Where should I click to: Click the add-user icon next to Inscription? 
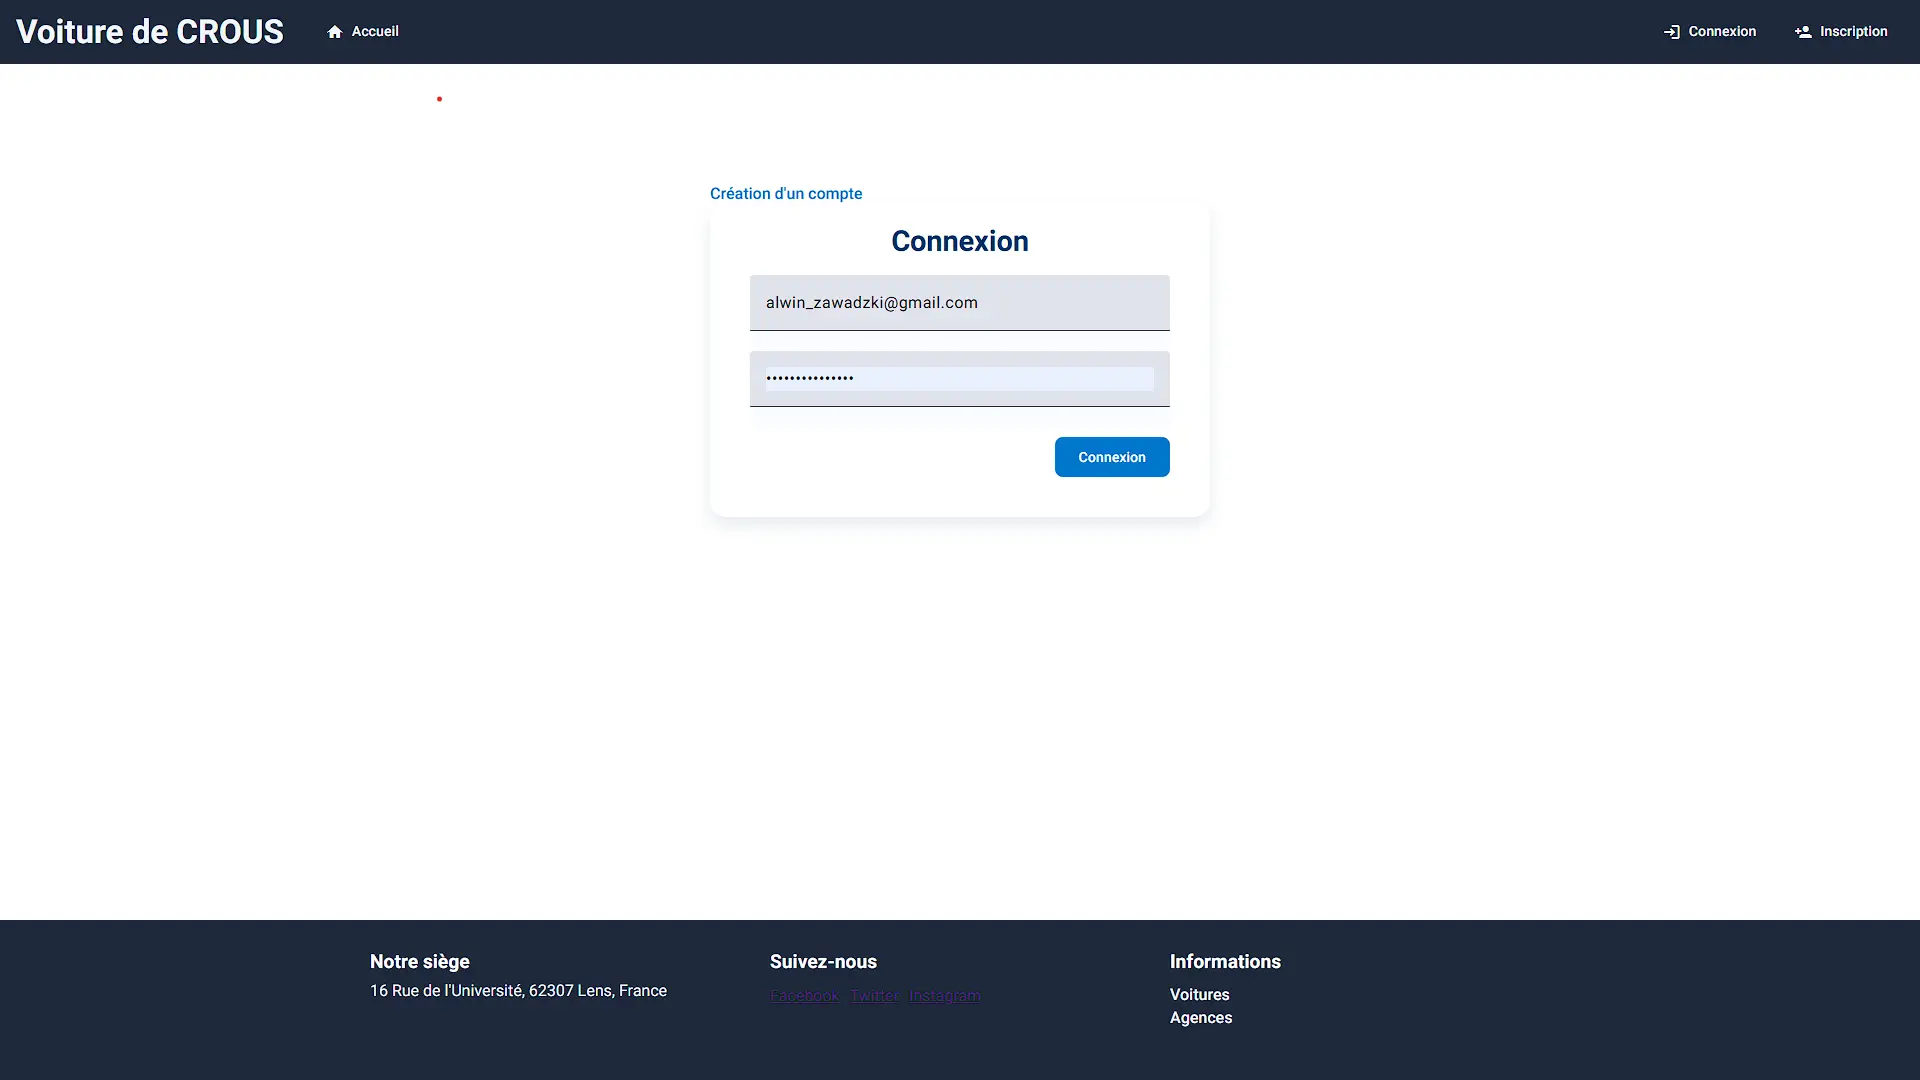point(1803,32)
